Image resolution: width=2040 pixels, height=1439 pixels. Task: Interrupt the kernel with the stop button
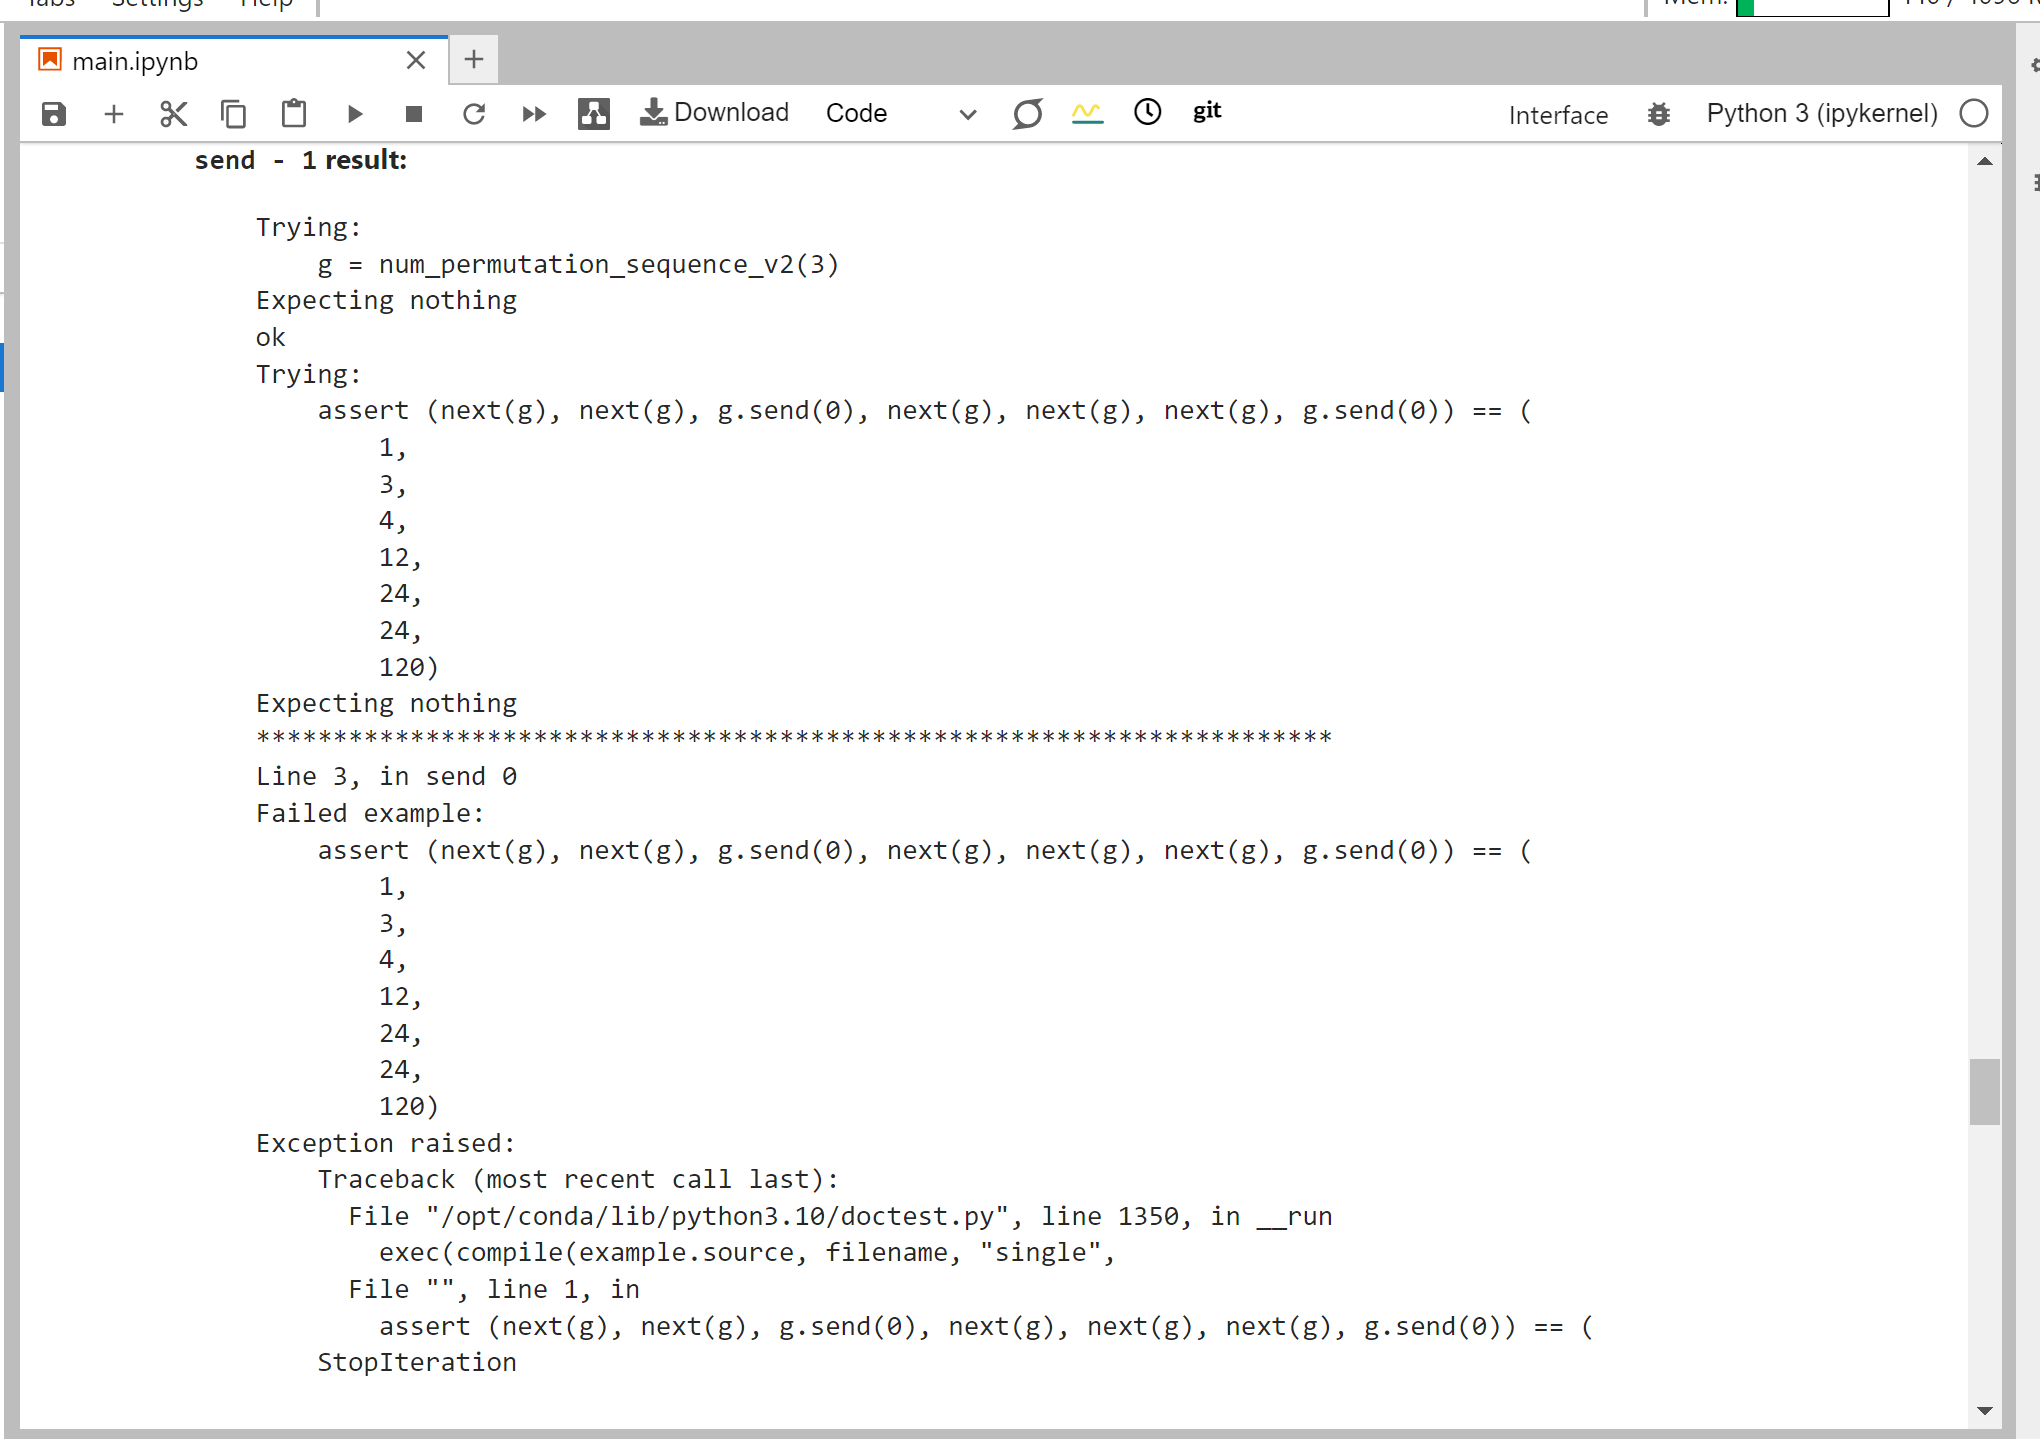pos(414,114)
